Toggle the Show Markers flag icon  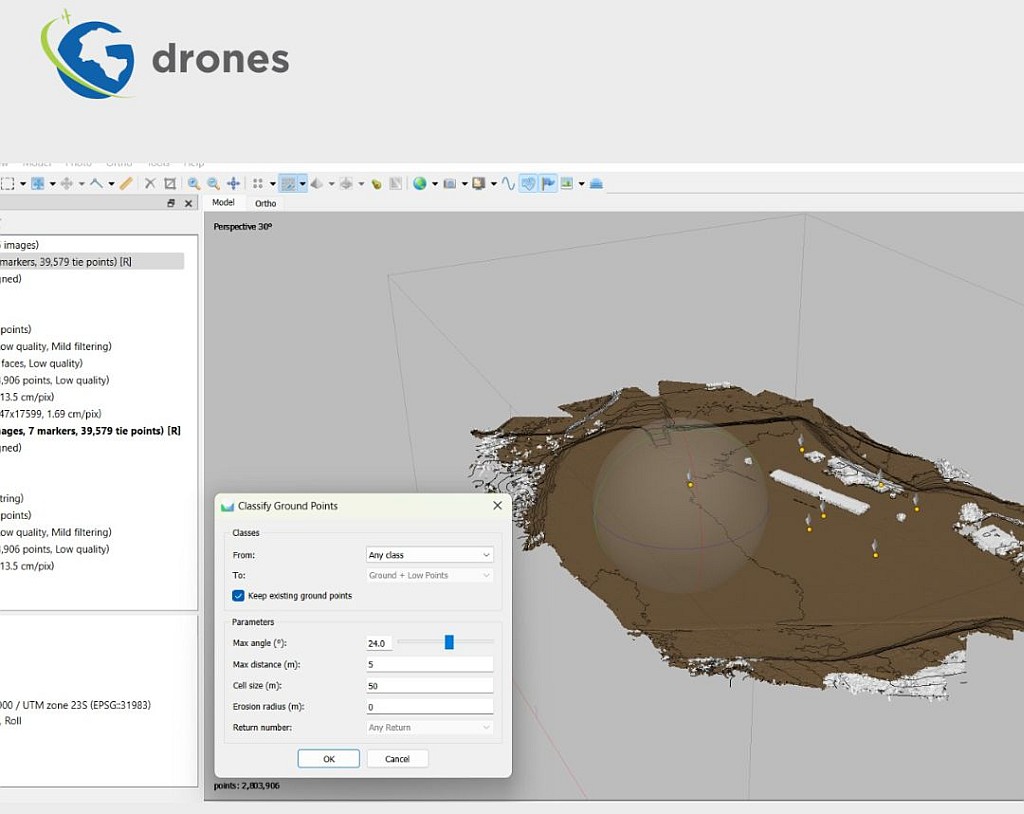point(547,183)
